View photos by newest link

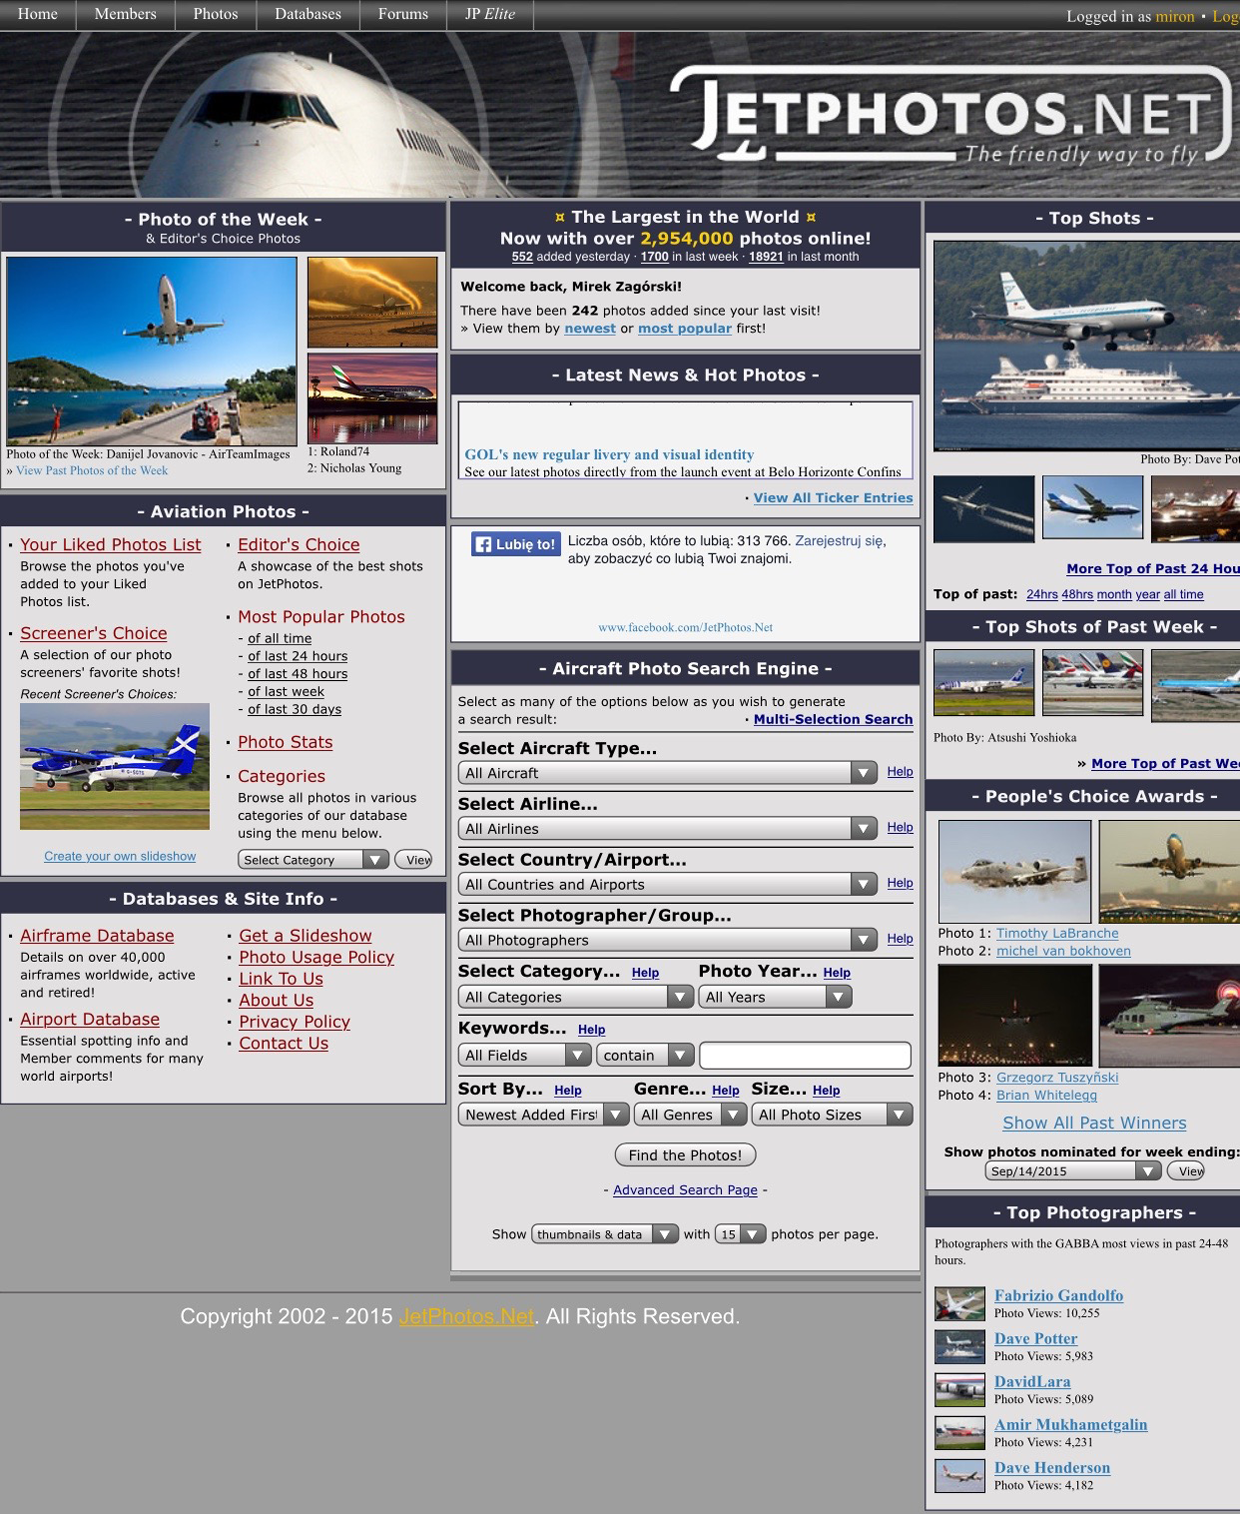590,328
